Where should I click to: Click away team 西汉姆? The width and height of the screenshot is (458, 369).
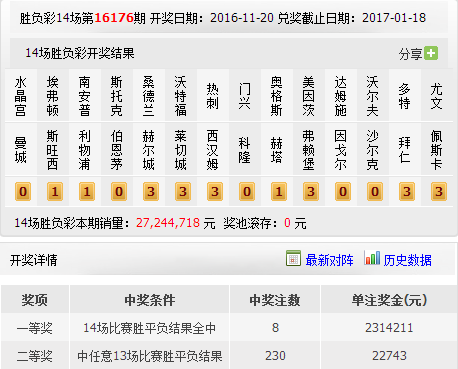(213, 150)
